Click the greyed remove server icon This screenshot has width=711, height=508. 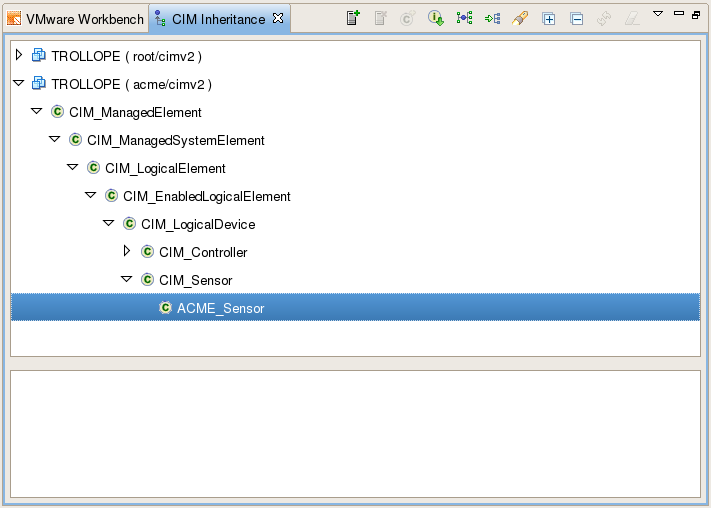coord(380,19)
